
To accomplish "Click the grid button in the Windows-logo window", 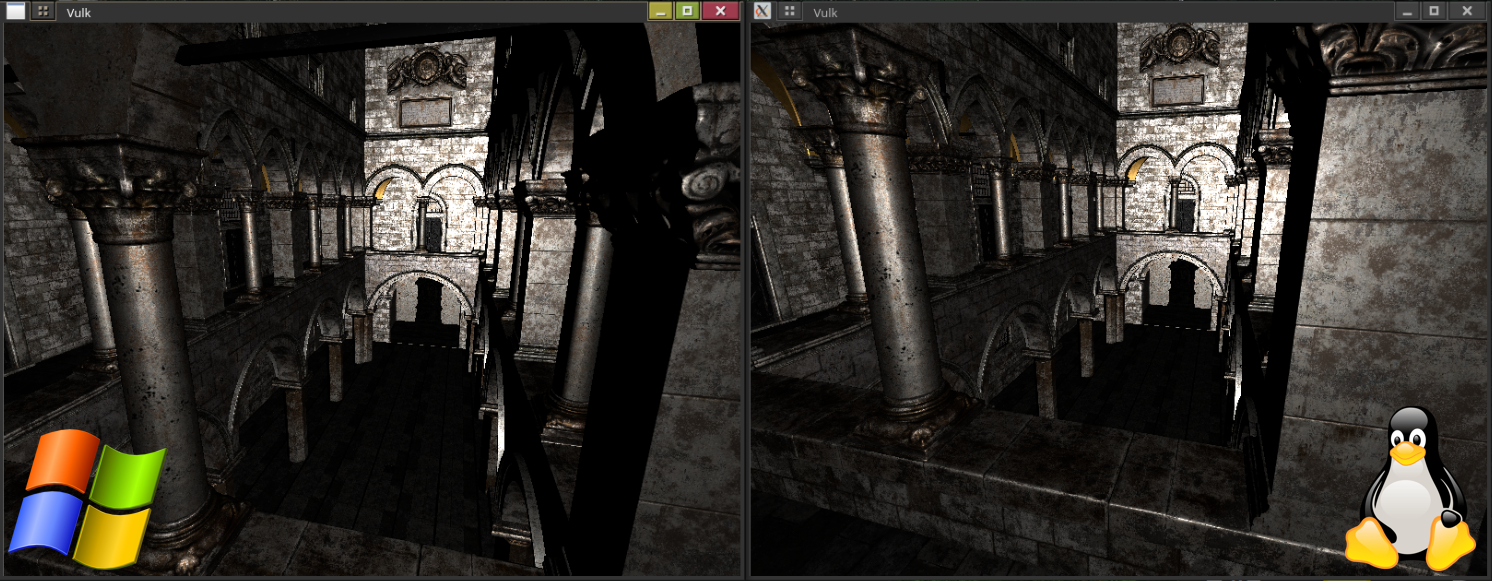I will [42, 11].
